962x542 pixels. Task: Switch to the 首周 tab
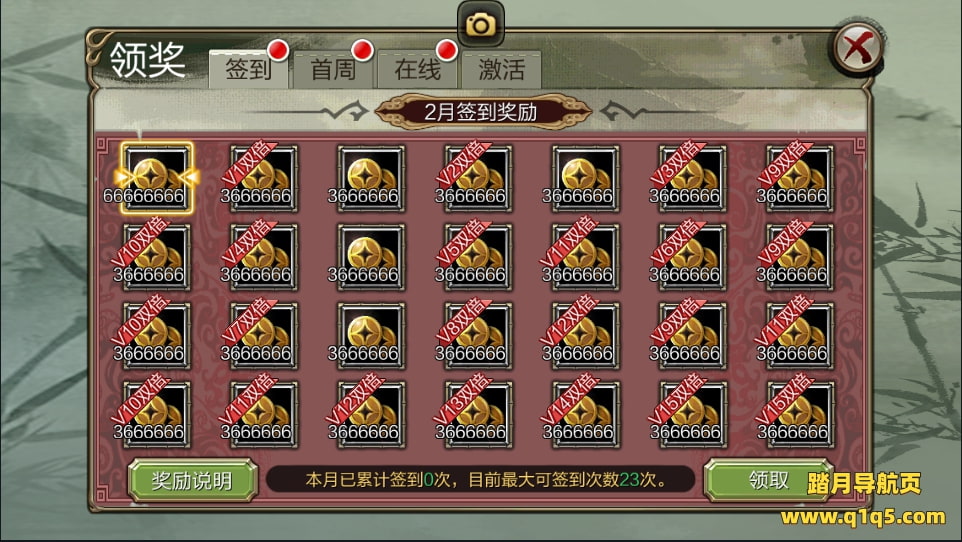pos(333,69)
